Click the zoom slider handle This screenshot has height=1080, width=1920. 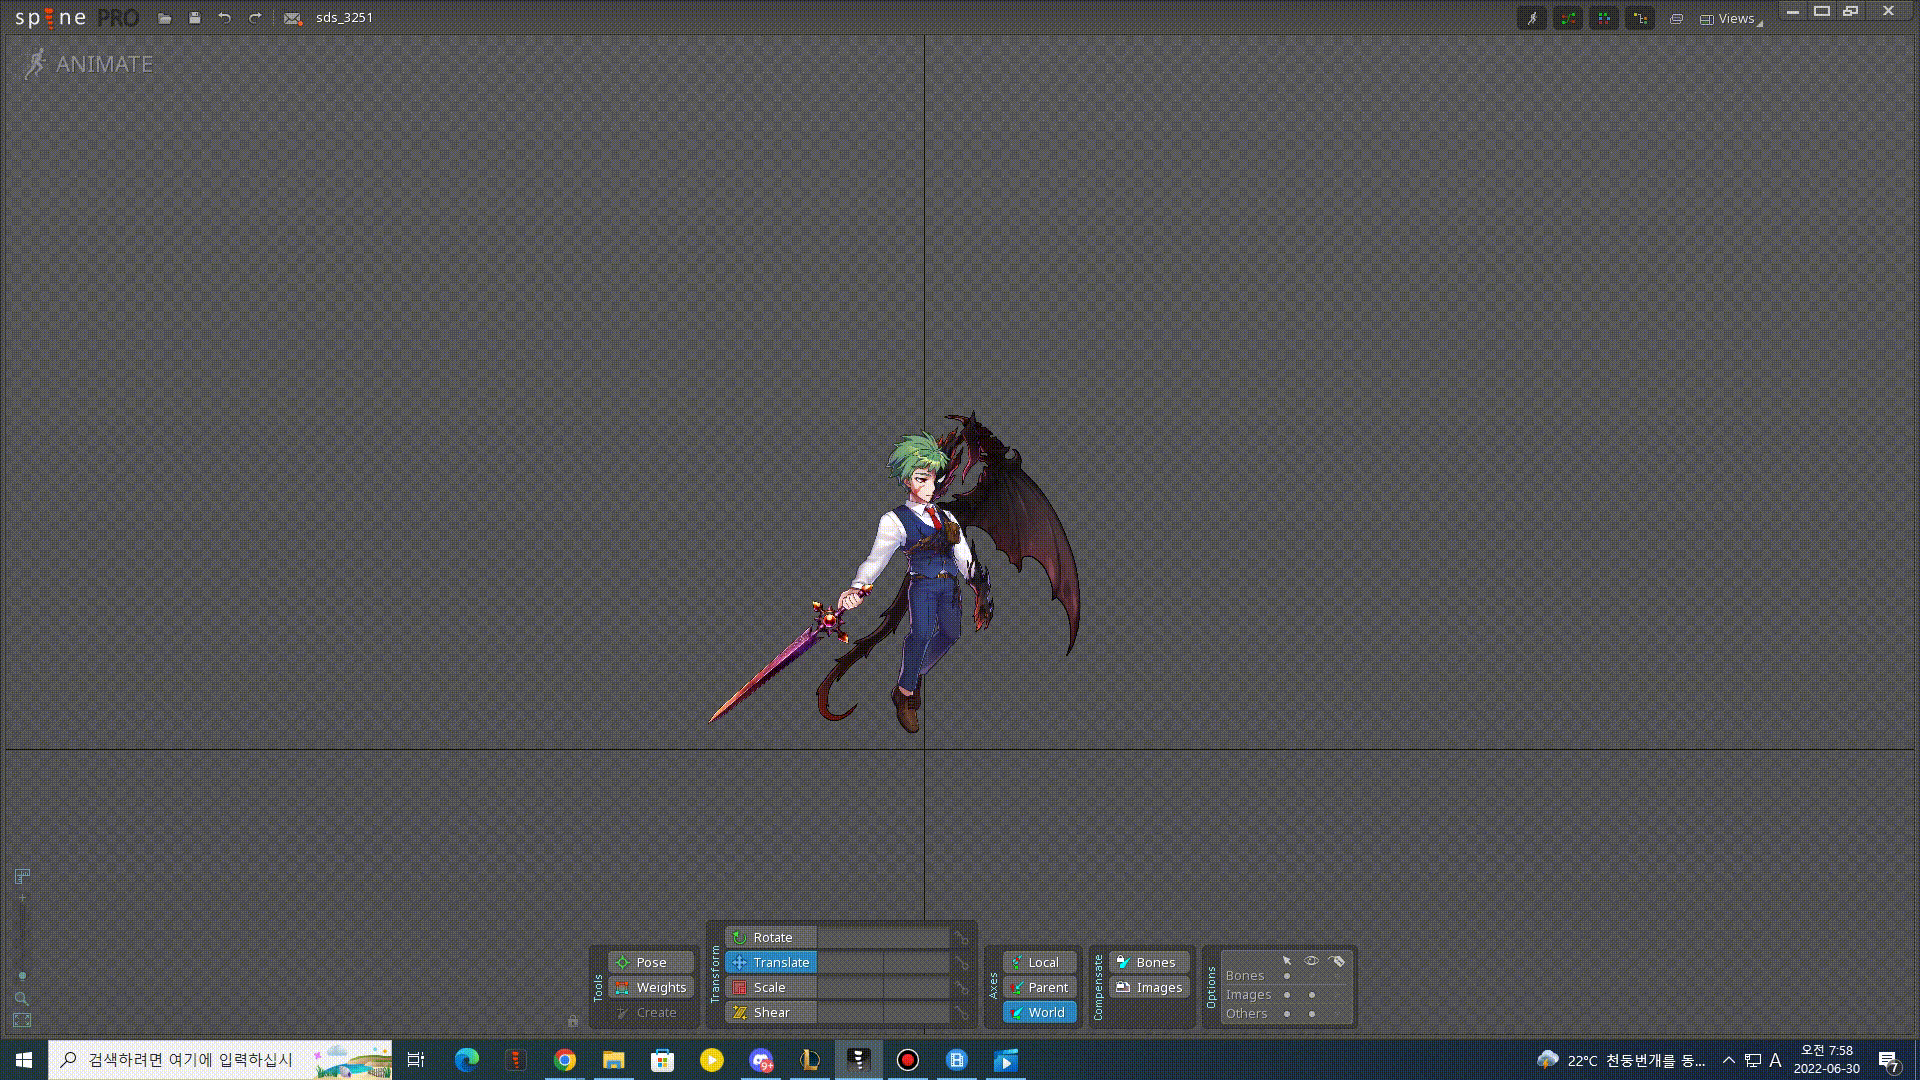22,976
